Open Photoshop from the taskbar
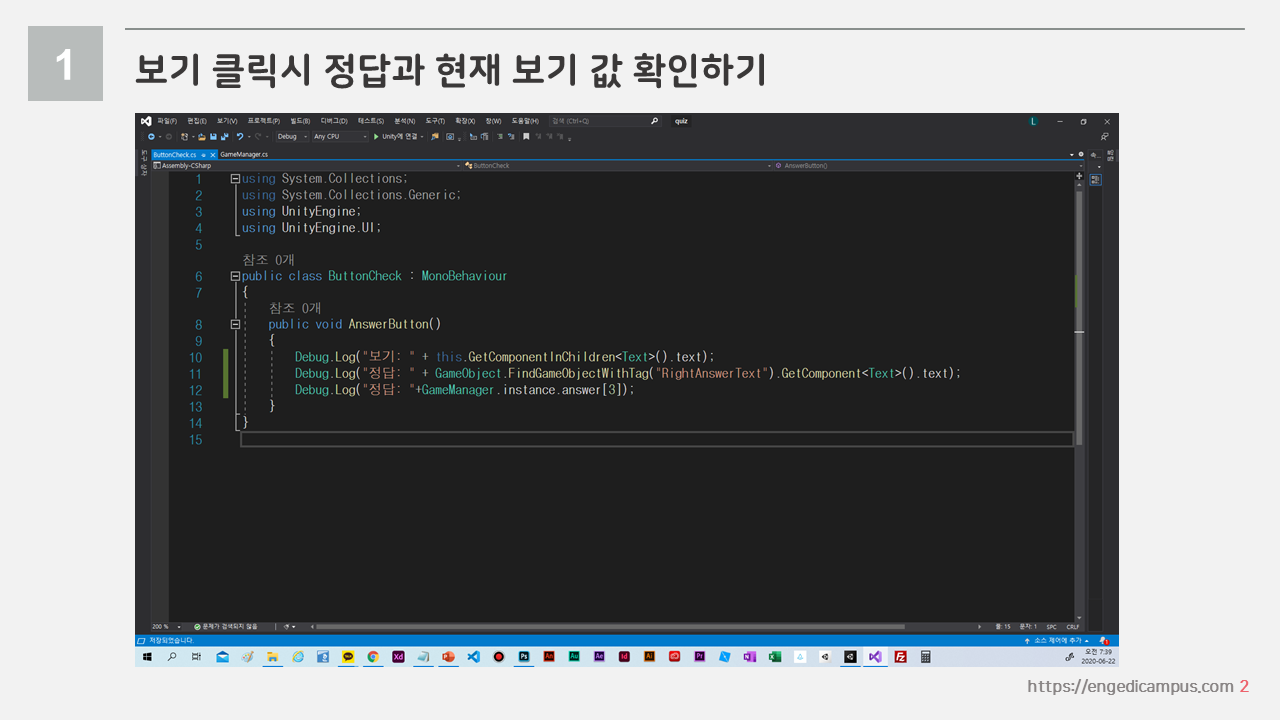 pyautogui.click(x=524, y=657)
